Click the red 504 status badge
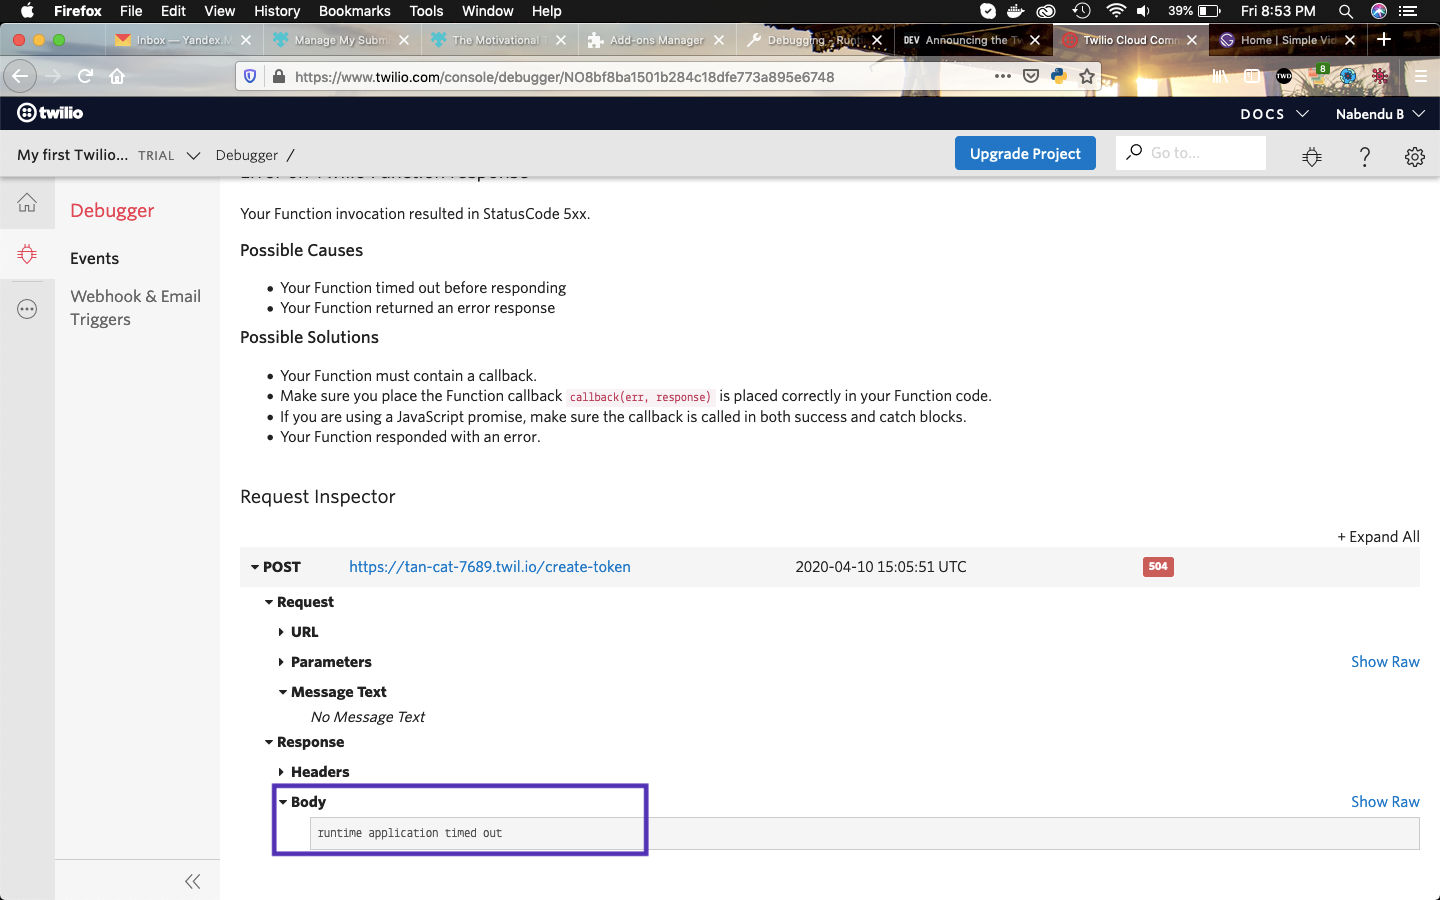The width and height of the screenshot is (1440, 900). [x=1158, y=567]
